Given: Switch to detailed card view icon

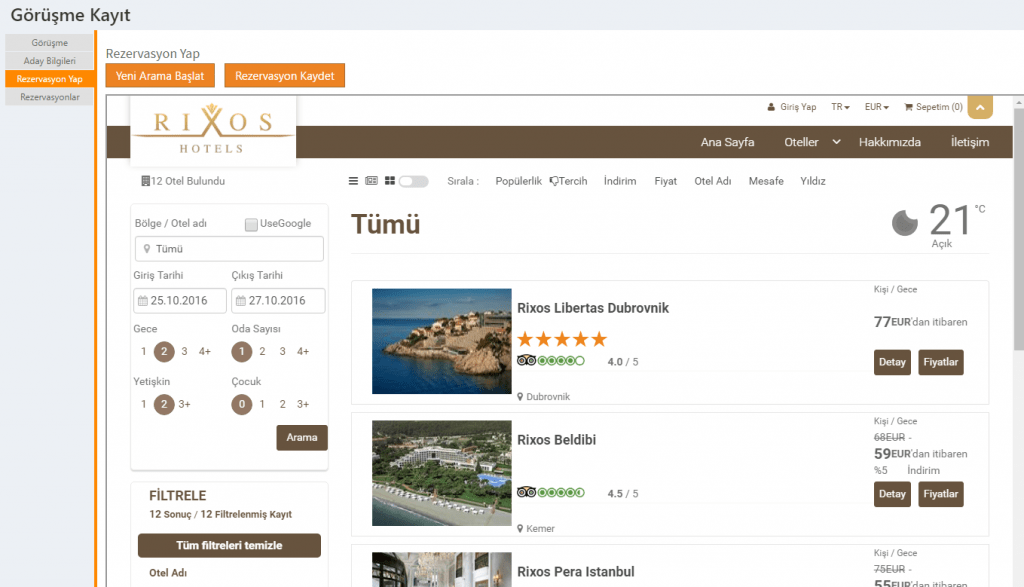Looking at the screenshot, I should click(372, 181).
